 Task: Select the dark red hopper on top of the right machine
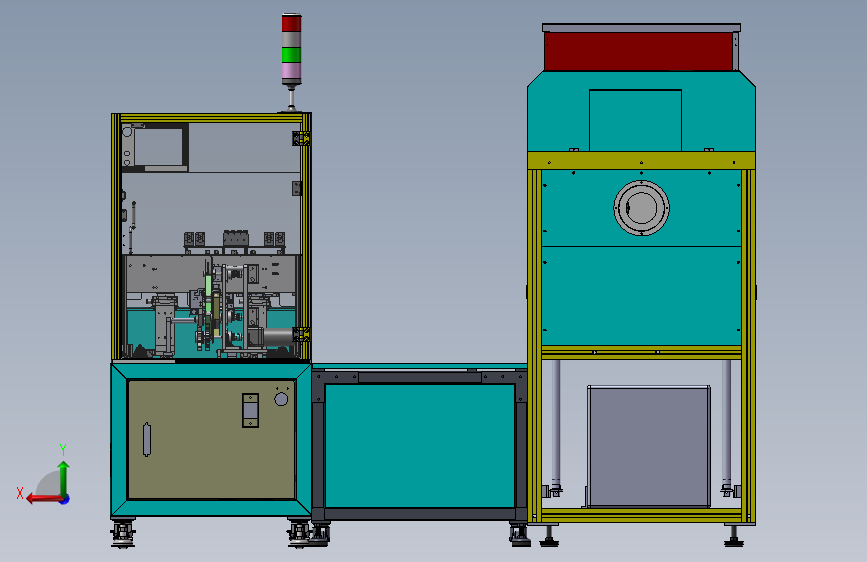(x=639, y=51)
